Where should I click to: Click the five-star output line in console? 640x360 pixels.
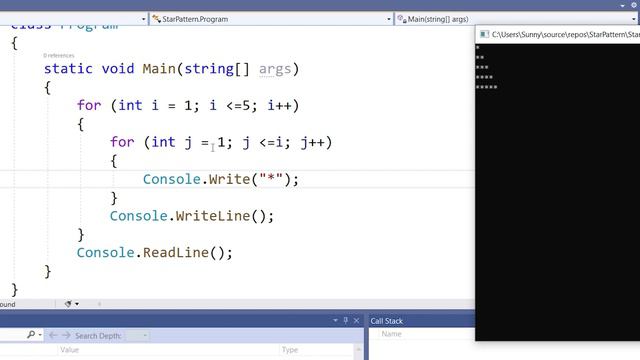(x=487, y=87)
